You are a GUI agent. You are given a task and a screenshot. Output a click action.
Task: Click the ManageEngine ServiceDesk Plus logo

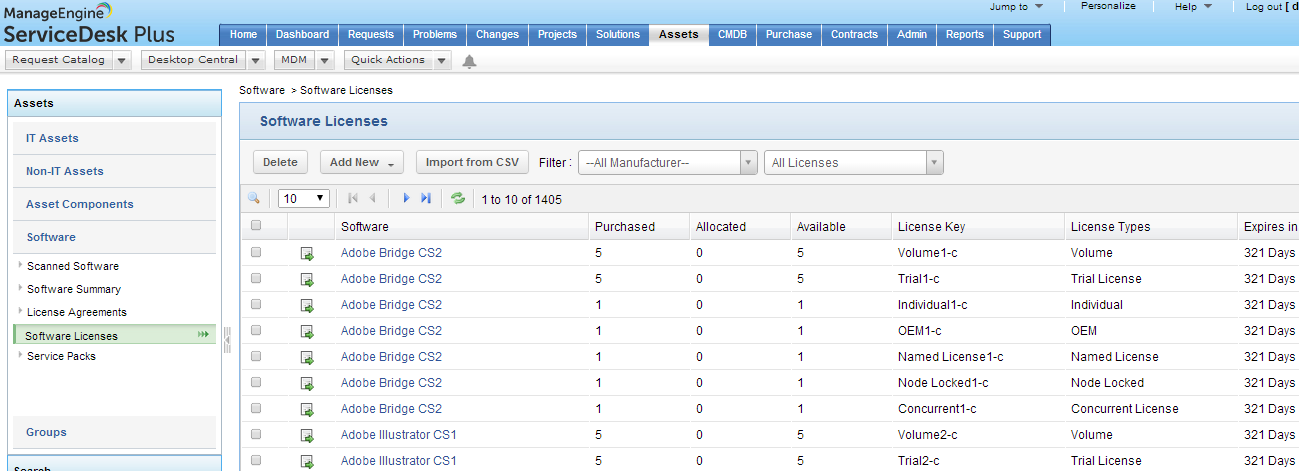pos(90,24)
